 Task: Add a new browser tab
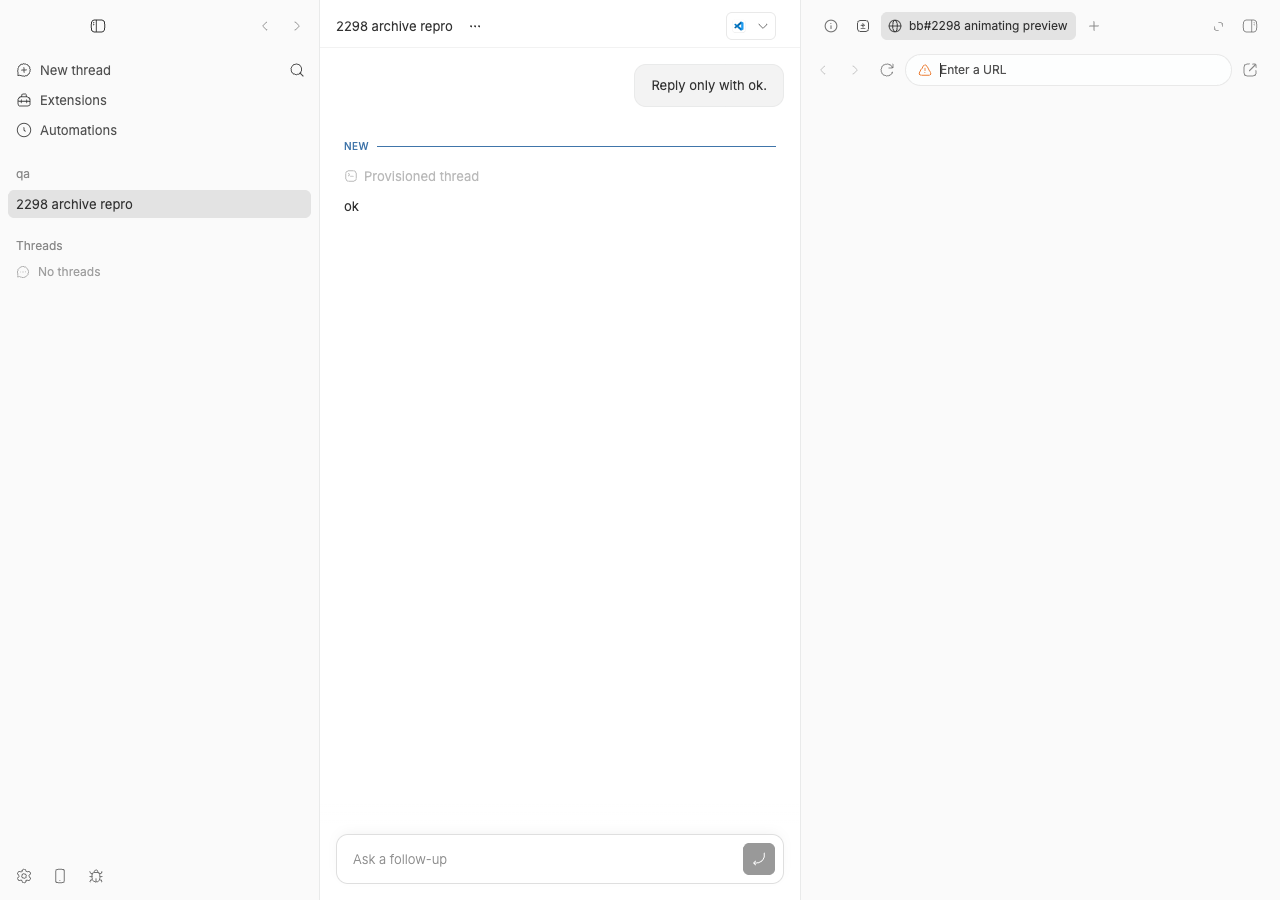(x=1094, y=26)
